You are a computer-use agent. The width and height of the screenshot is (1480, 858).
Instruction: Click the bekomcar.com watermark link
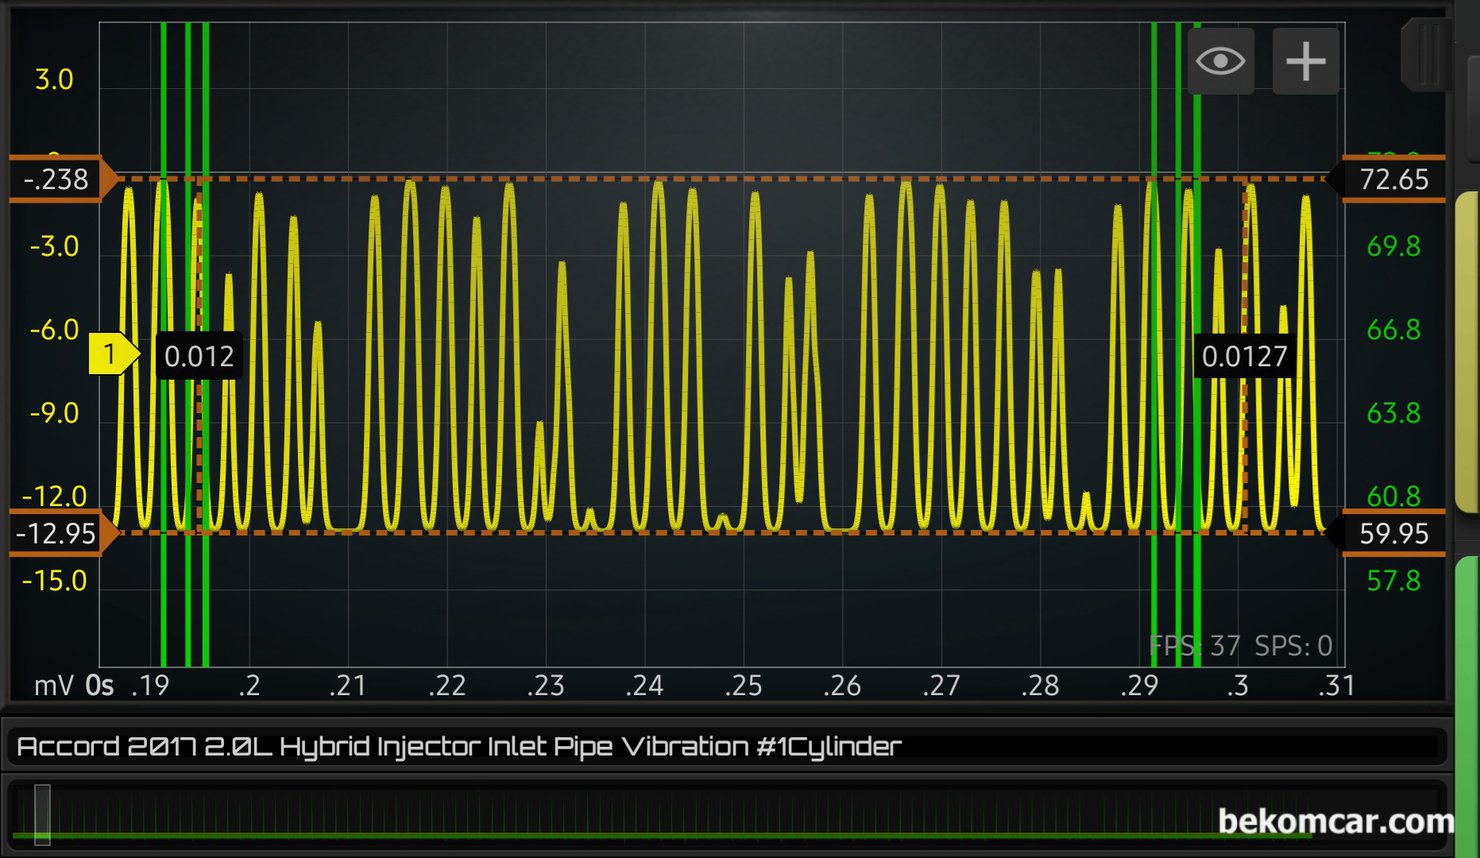[1335, 821]
